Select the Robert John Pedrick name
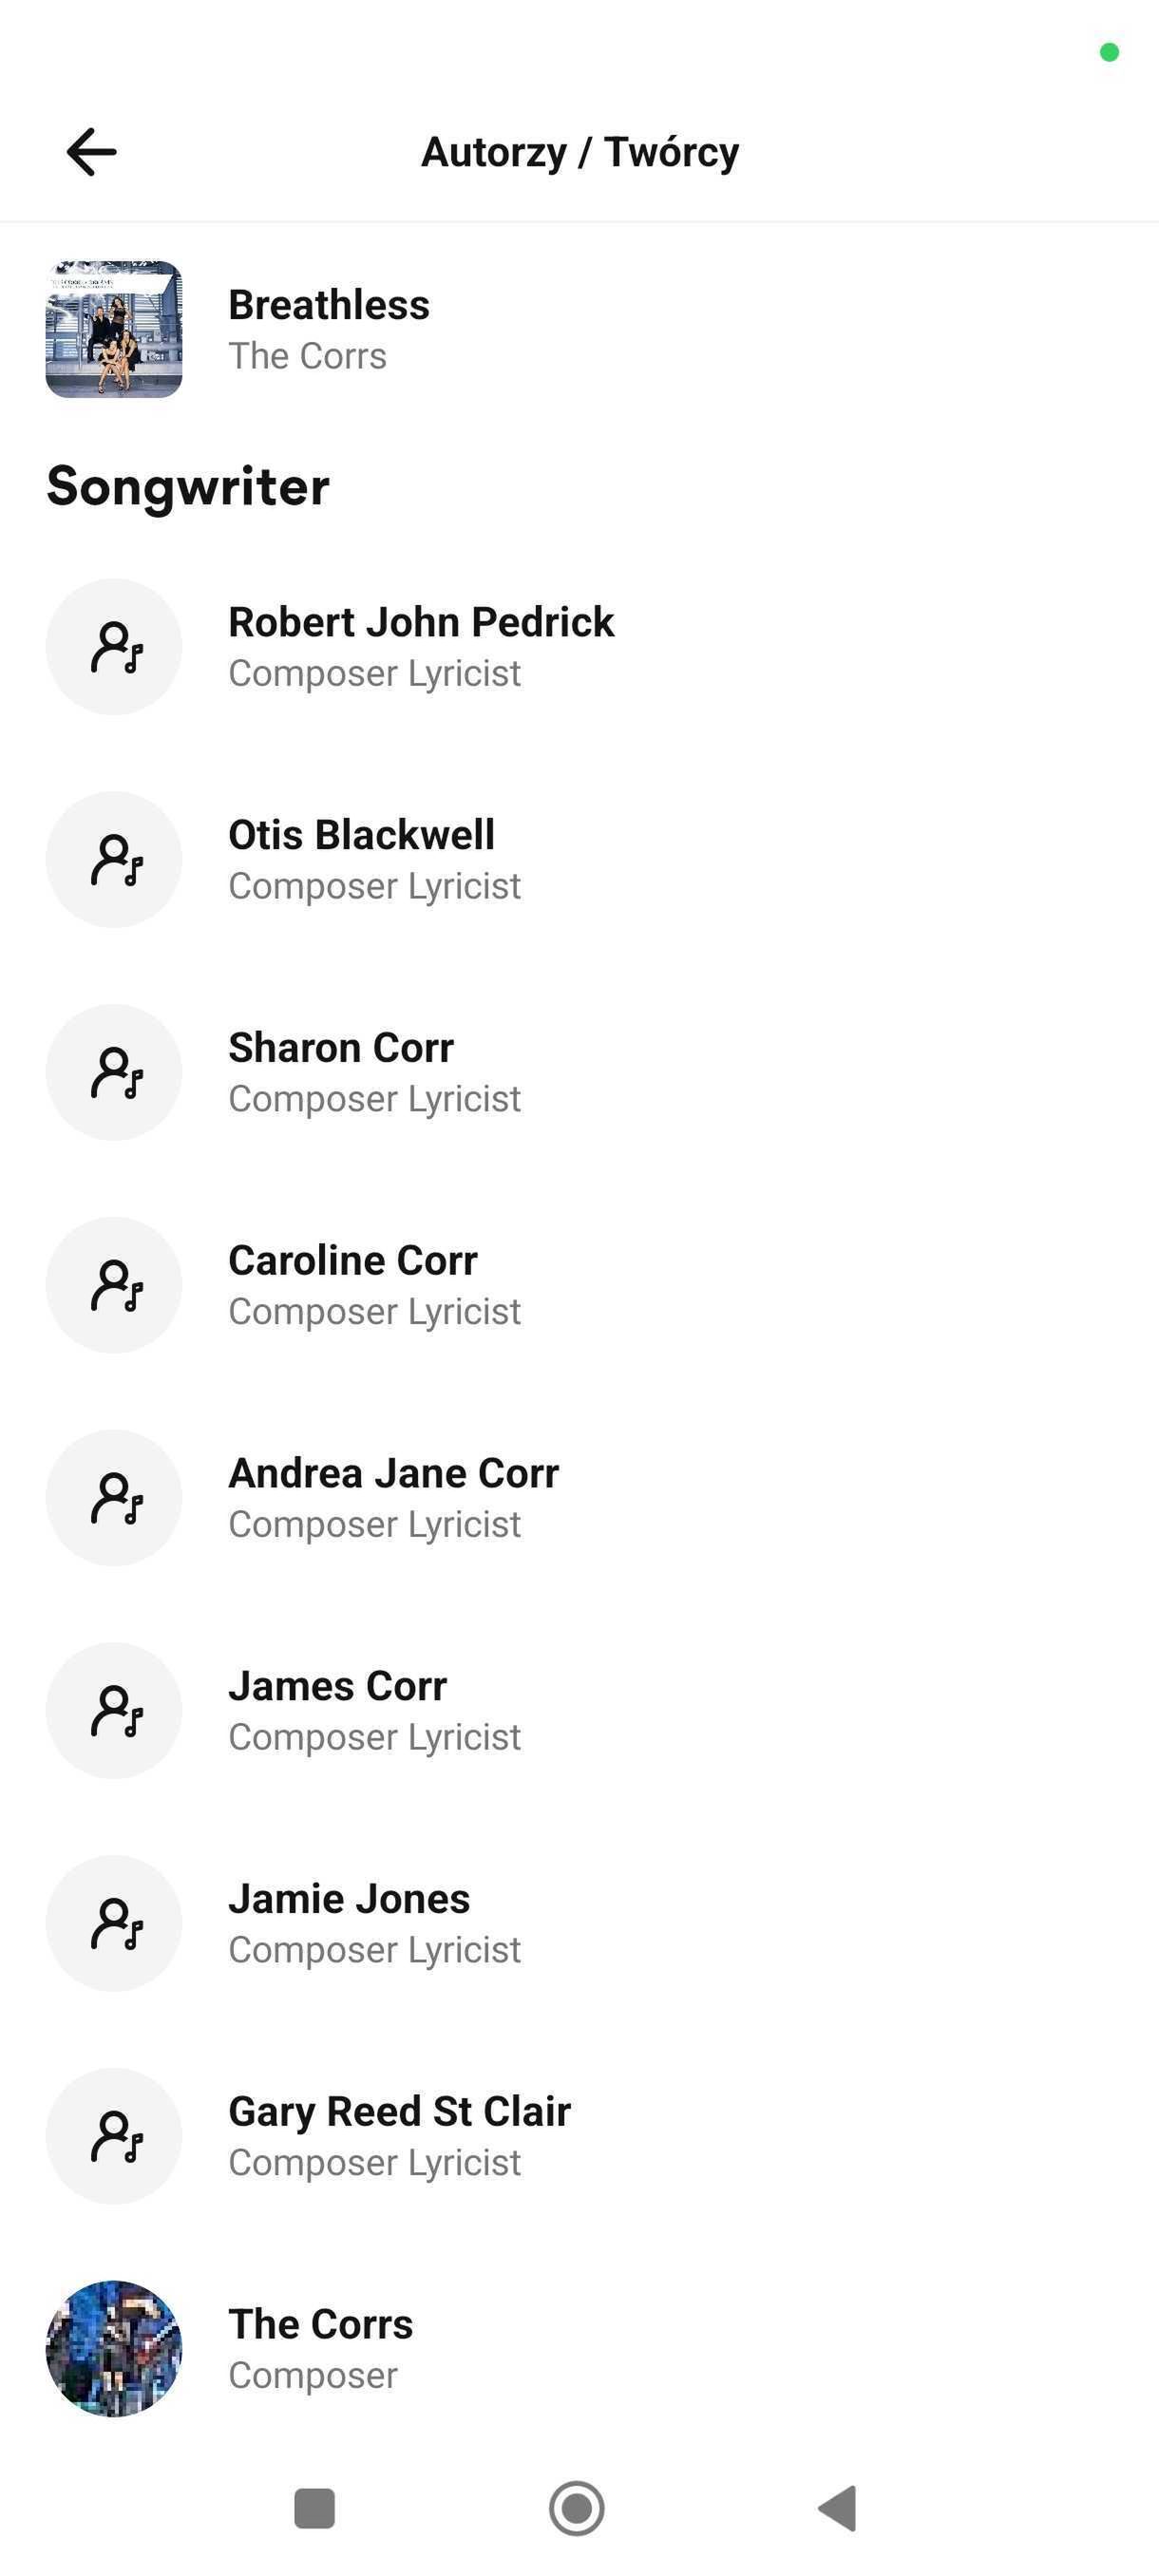 coord(421,622)
